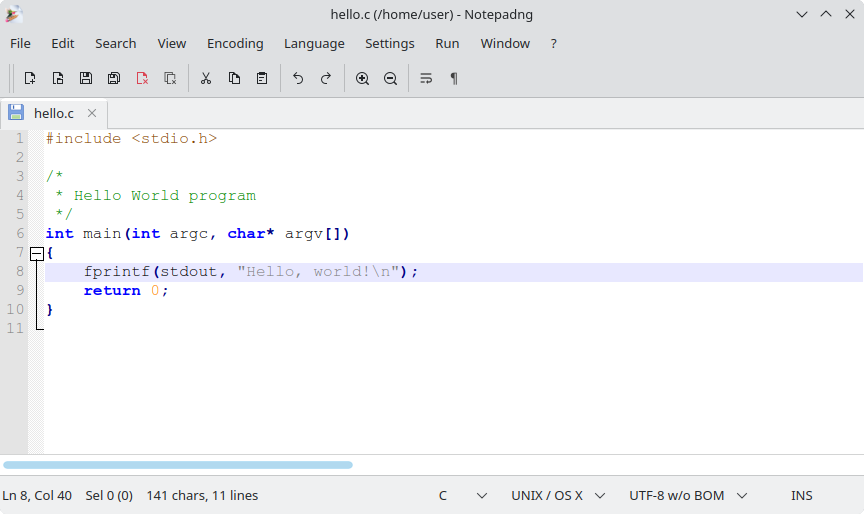Click the Paste clipboard icon
The image size is (864, 514).
262,78
